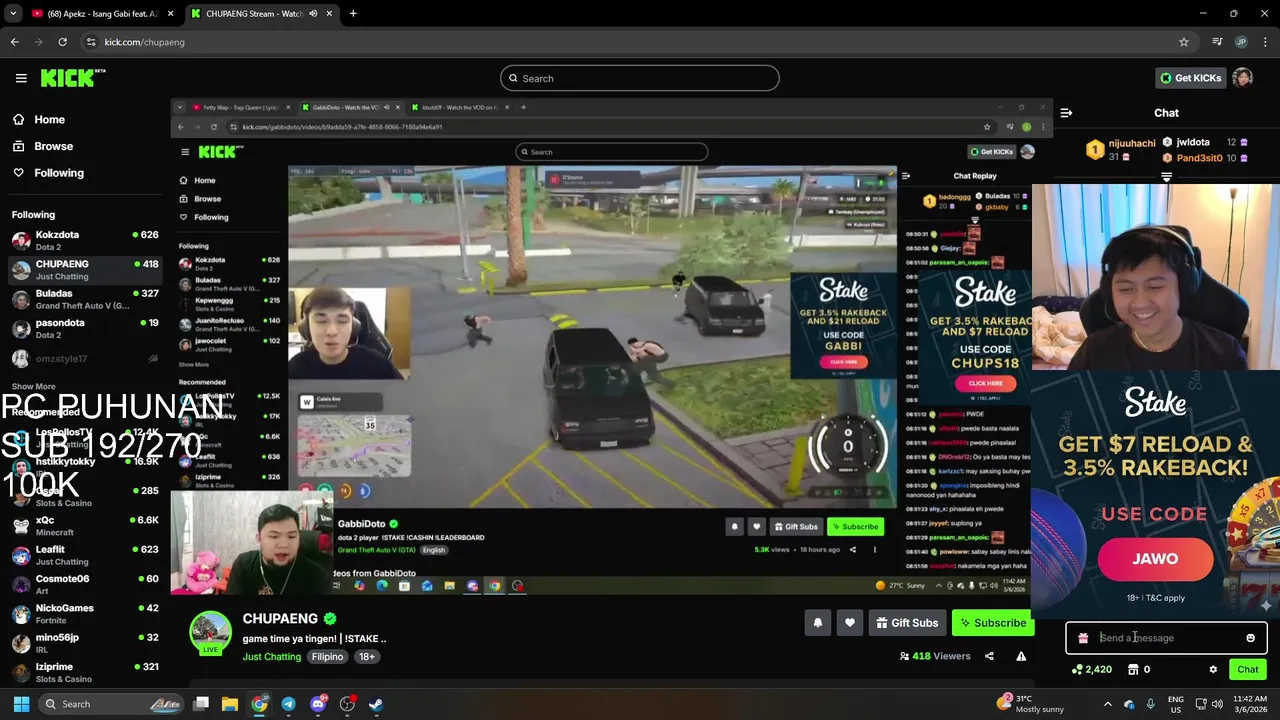Image resolution: width=1280 pixels, height=720 pixels.
Task: Show hidden system tray icons
Action: [x=1110, y=704]
